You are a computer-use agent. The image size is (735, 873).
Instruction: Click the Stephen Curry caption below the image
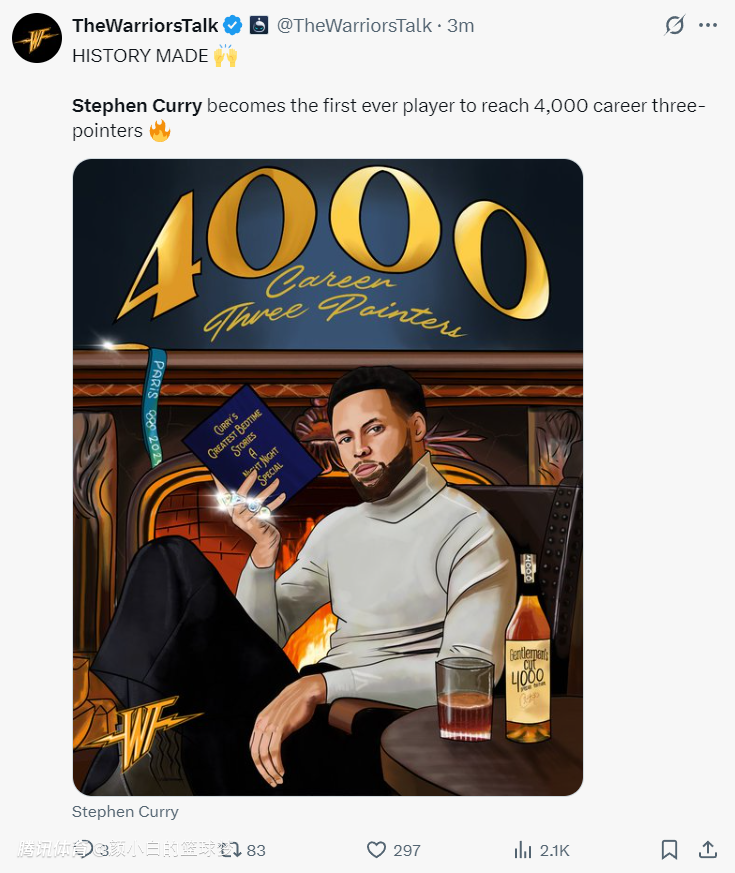(125, 811)
